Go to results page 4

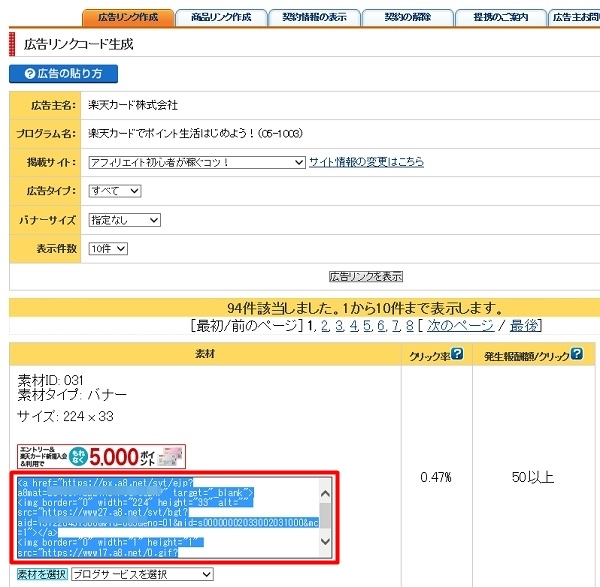[x=354, y=326]
